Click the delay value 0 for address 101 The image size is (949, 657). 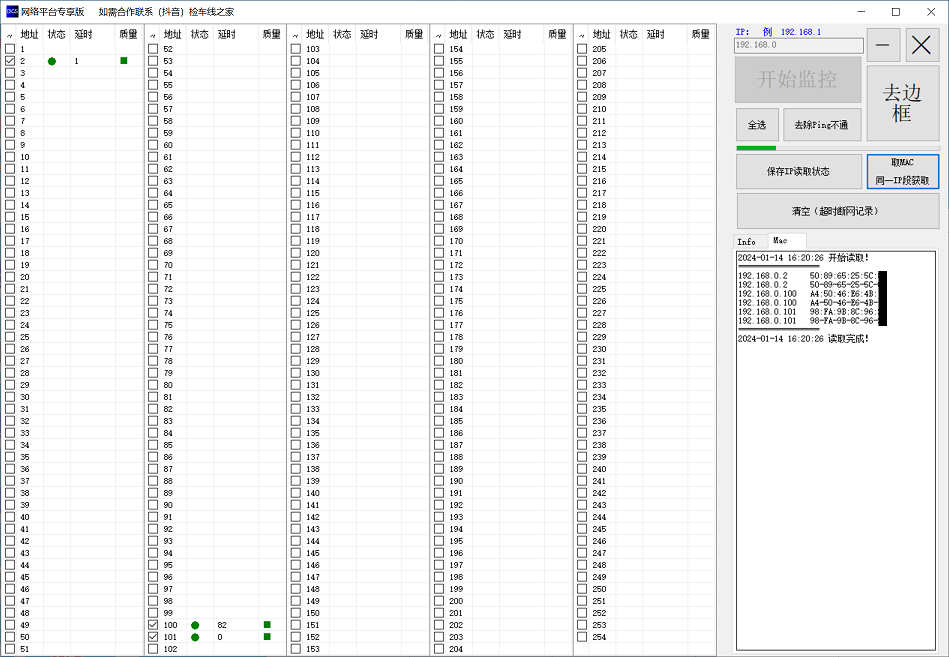(x=220, y=637)
